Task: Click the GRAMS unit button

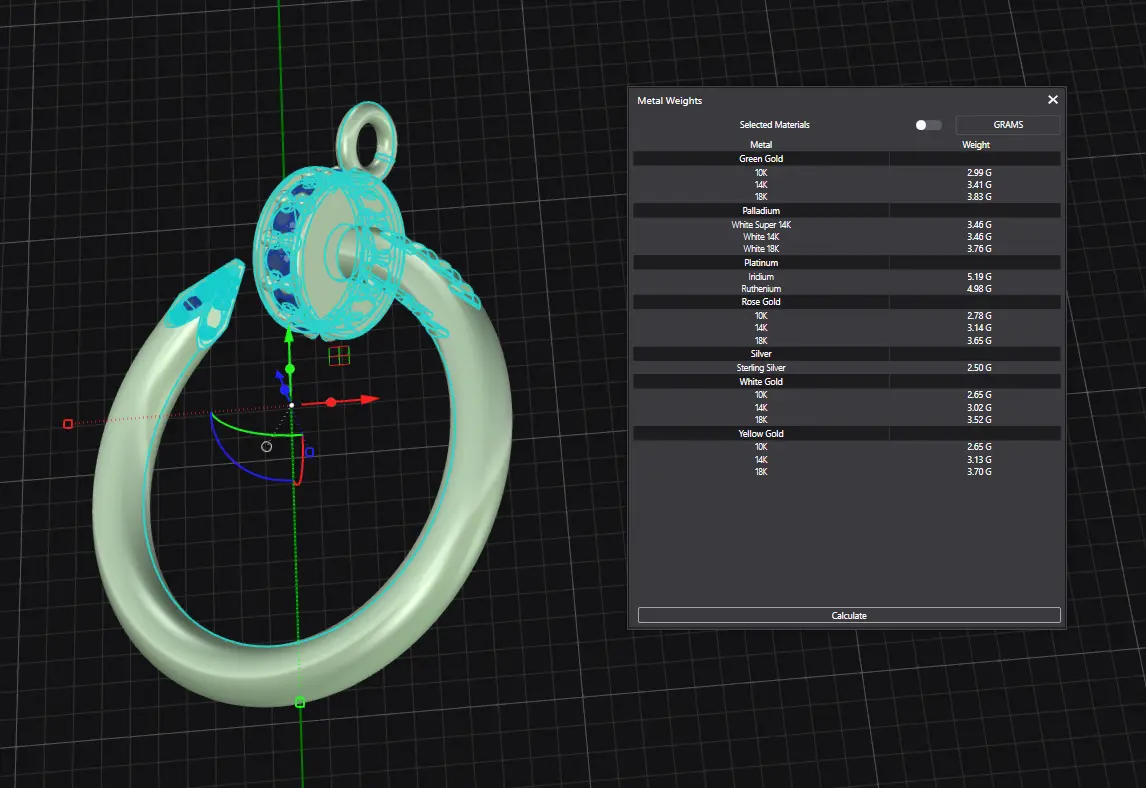Action: [1007, 125]
